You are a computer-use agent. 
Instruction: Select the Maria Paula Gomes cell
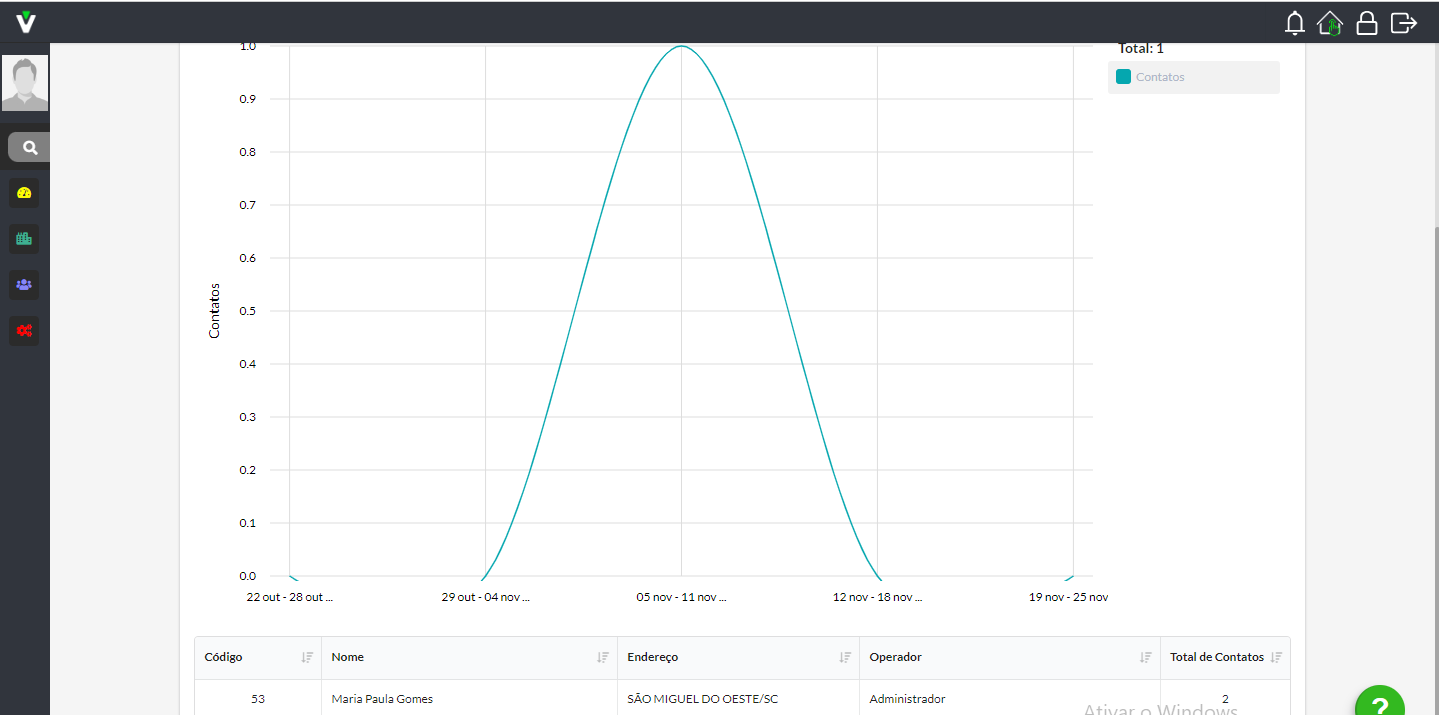(469, 699)
